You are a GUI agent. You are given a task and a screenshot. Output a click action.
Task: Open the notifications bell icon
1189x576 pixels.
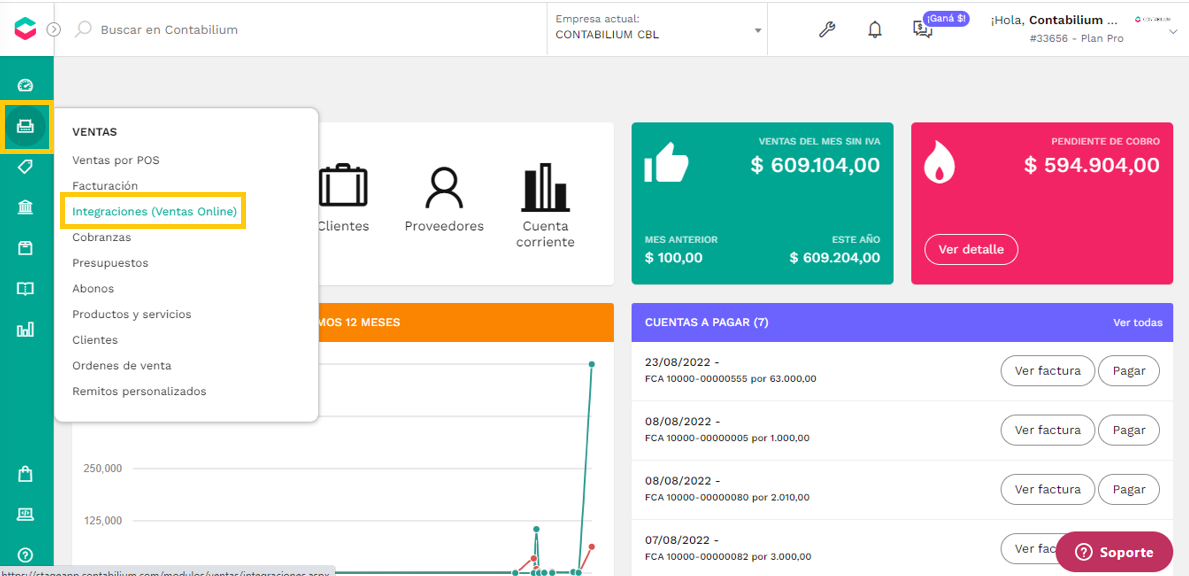(x=874, y=29)
